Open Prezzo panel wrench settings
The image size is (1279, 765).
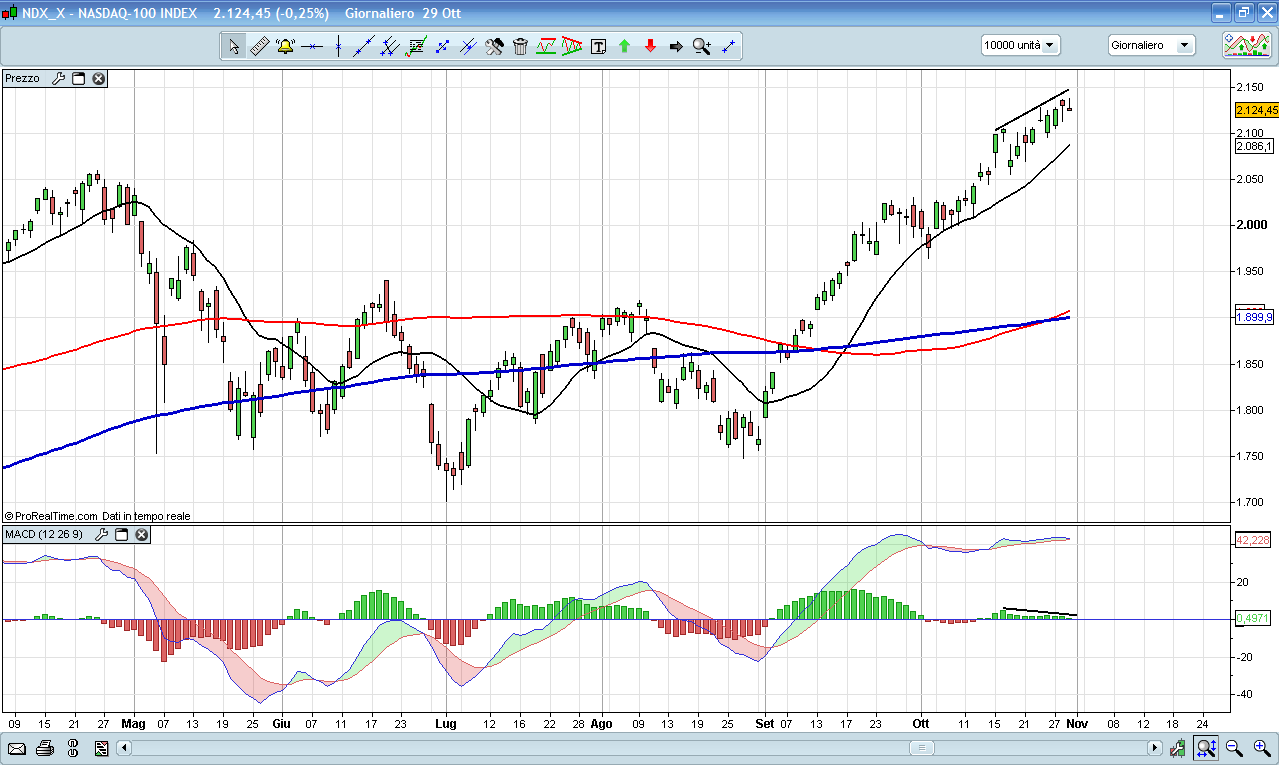58,78
